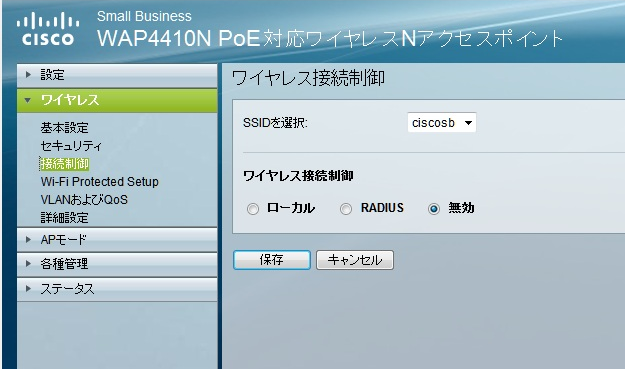The image size is (625, 369).
Task: Expand the APモード menu section
Action: point(117,240)
